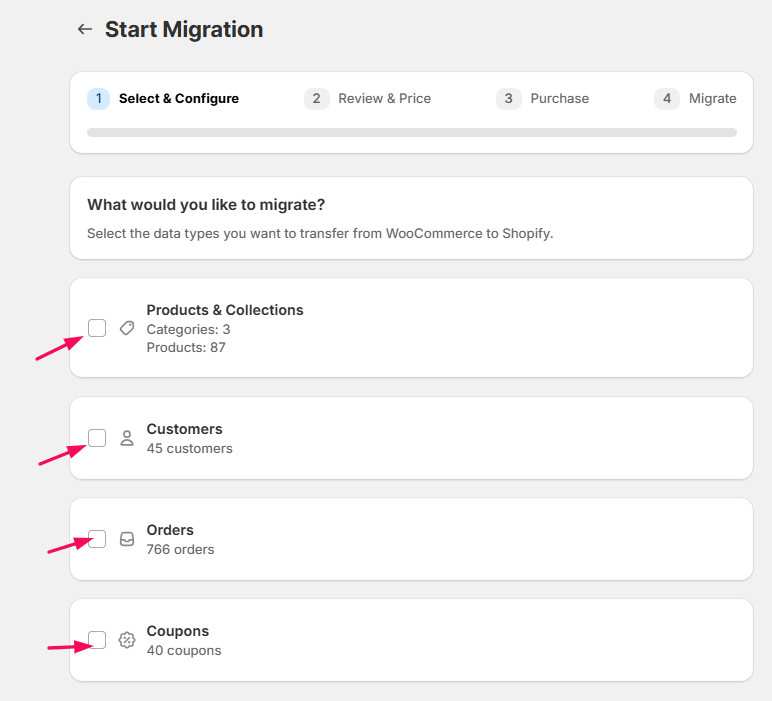Click the migration progress bar

click(x=411, y=132)
